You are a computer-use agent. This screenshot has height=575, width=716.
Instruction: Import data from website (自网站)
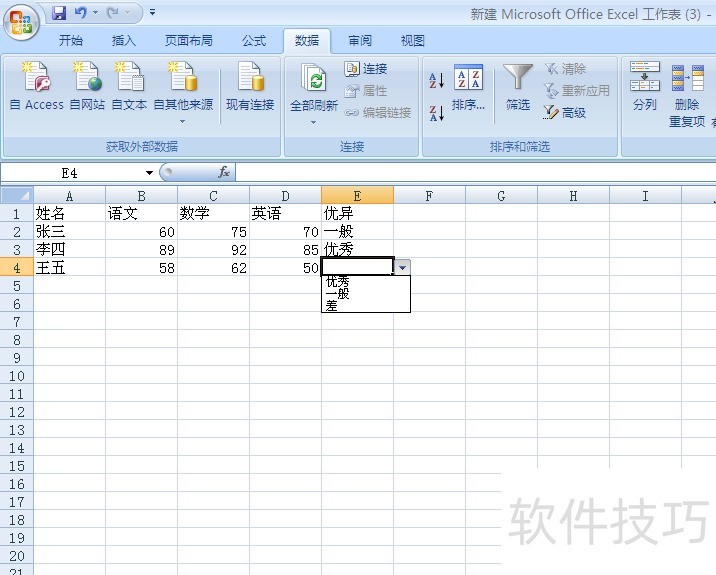(87, 86)
